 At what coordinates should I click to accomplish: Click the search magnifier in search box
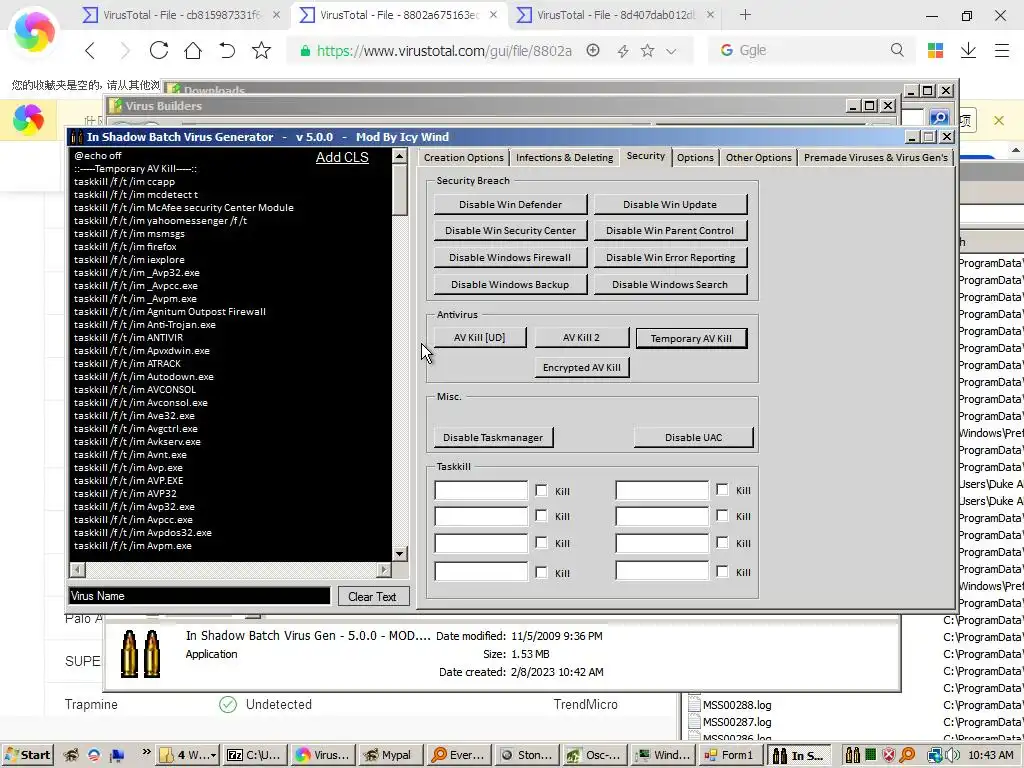897,50
